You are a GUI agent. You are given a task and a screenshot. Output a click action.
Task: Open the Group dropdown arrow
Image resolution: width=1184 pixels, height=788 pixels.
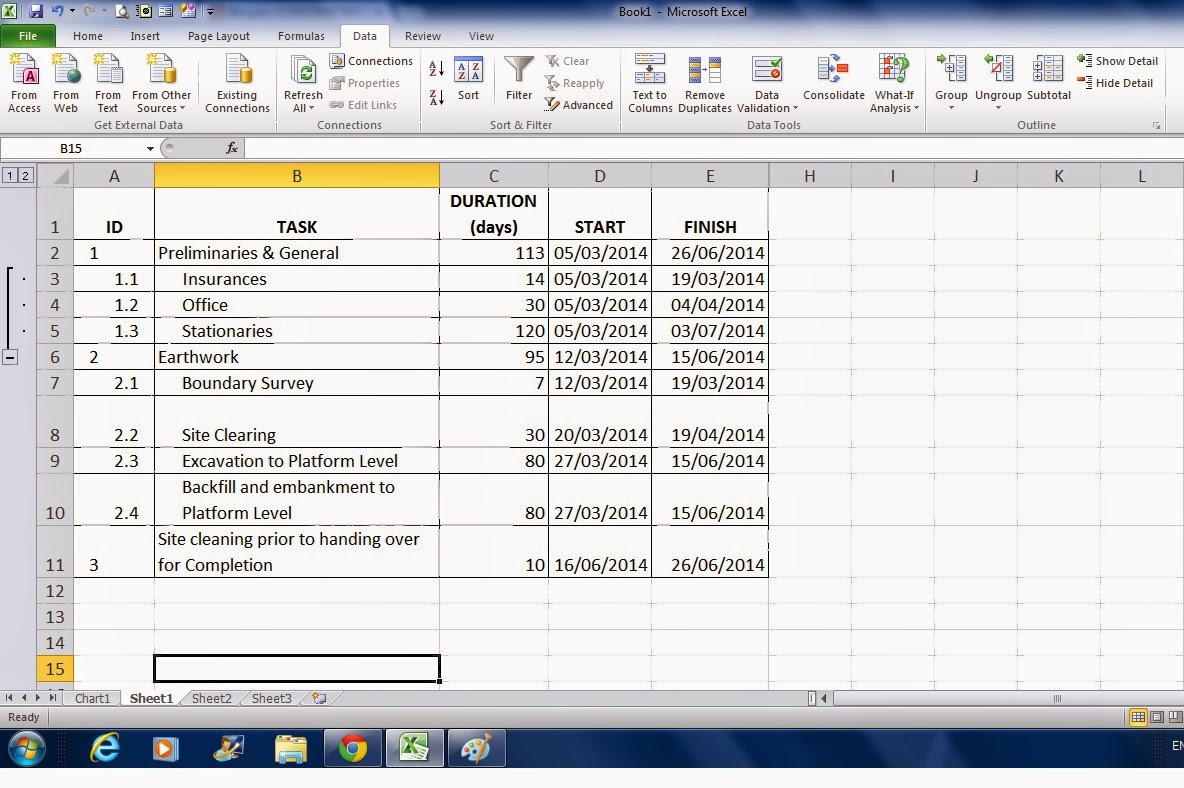[x=951, y=108]
